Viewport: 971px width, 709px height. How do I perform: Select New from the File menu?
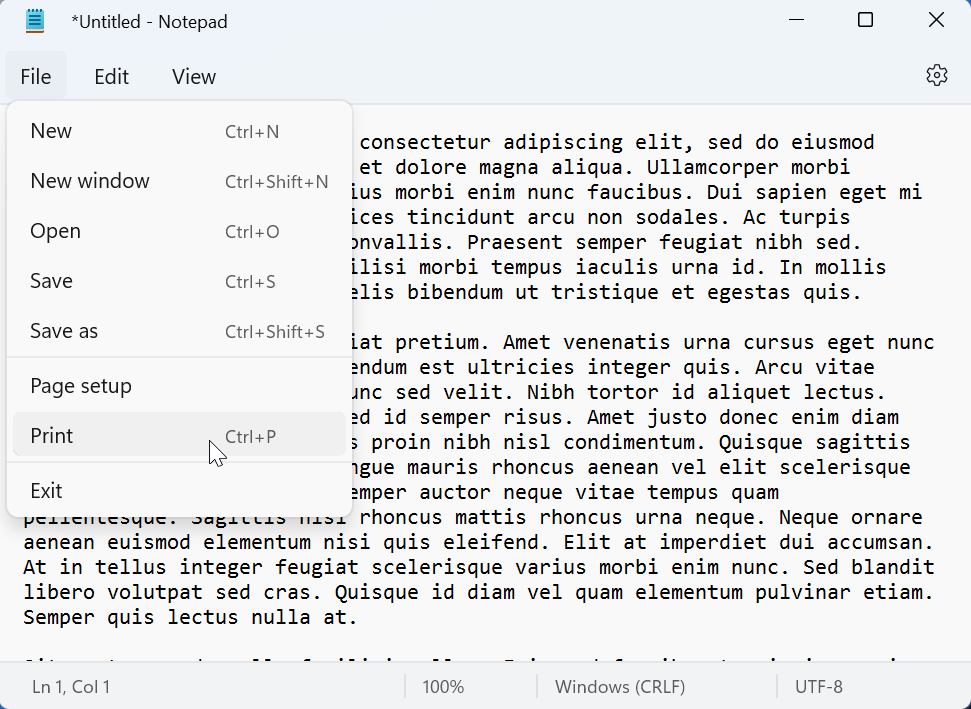point(52,131)
